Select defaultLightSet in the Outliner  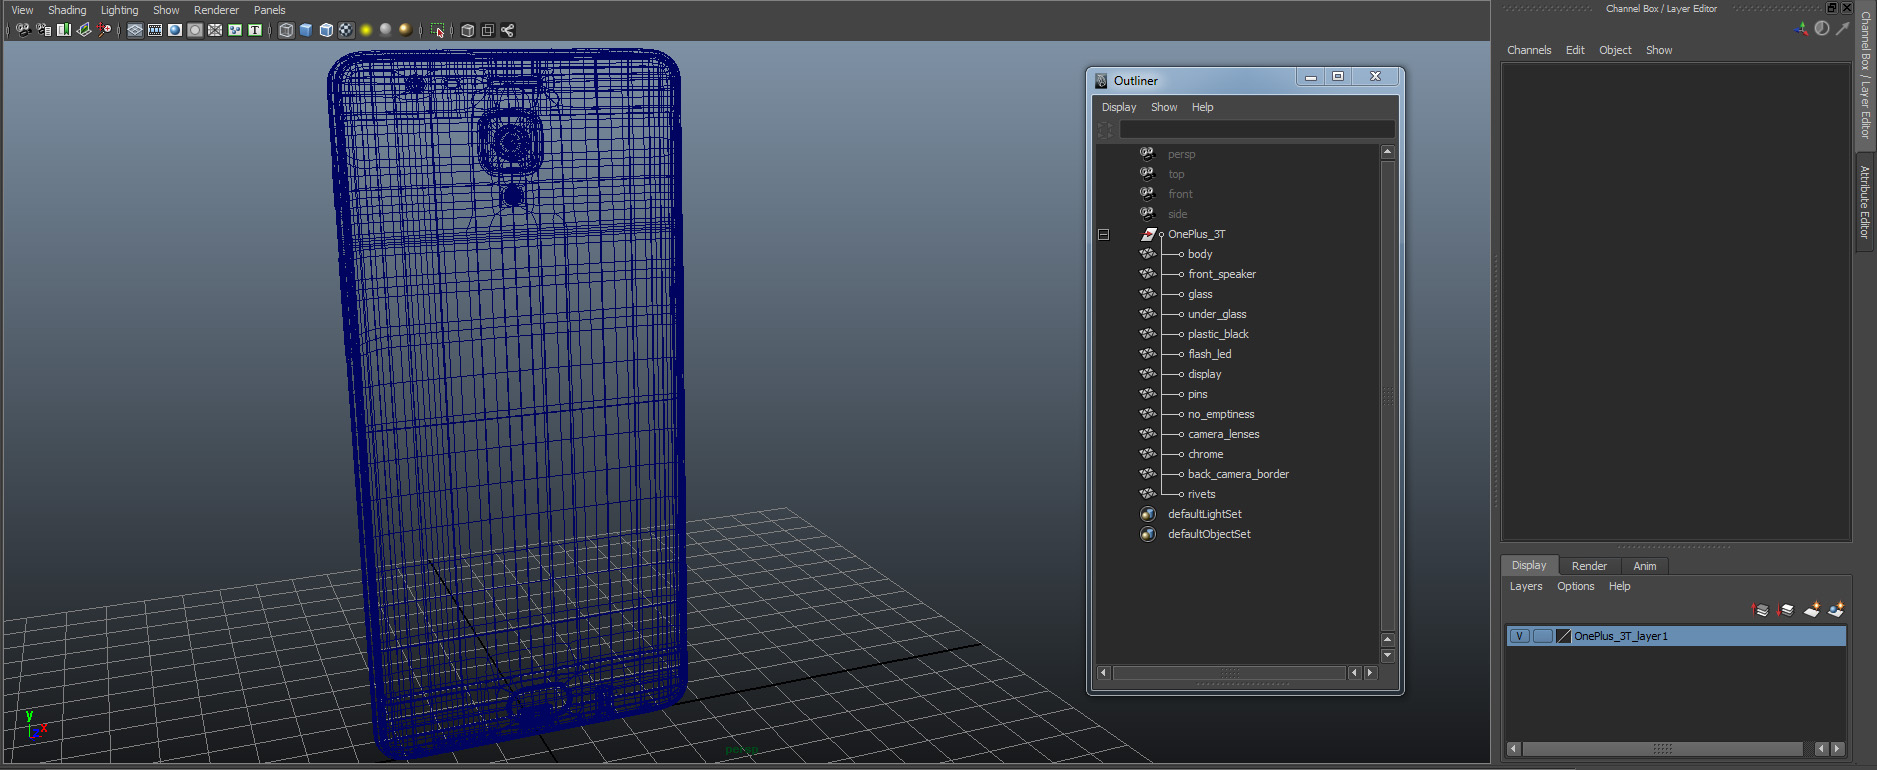point(1205,514)
